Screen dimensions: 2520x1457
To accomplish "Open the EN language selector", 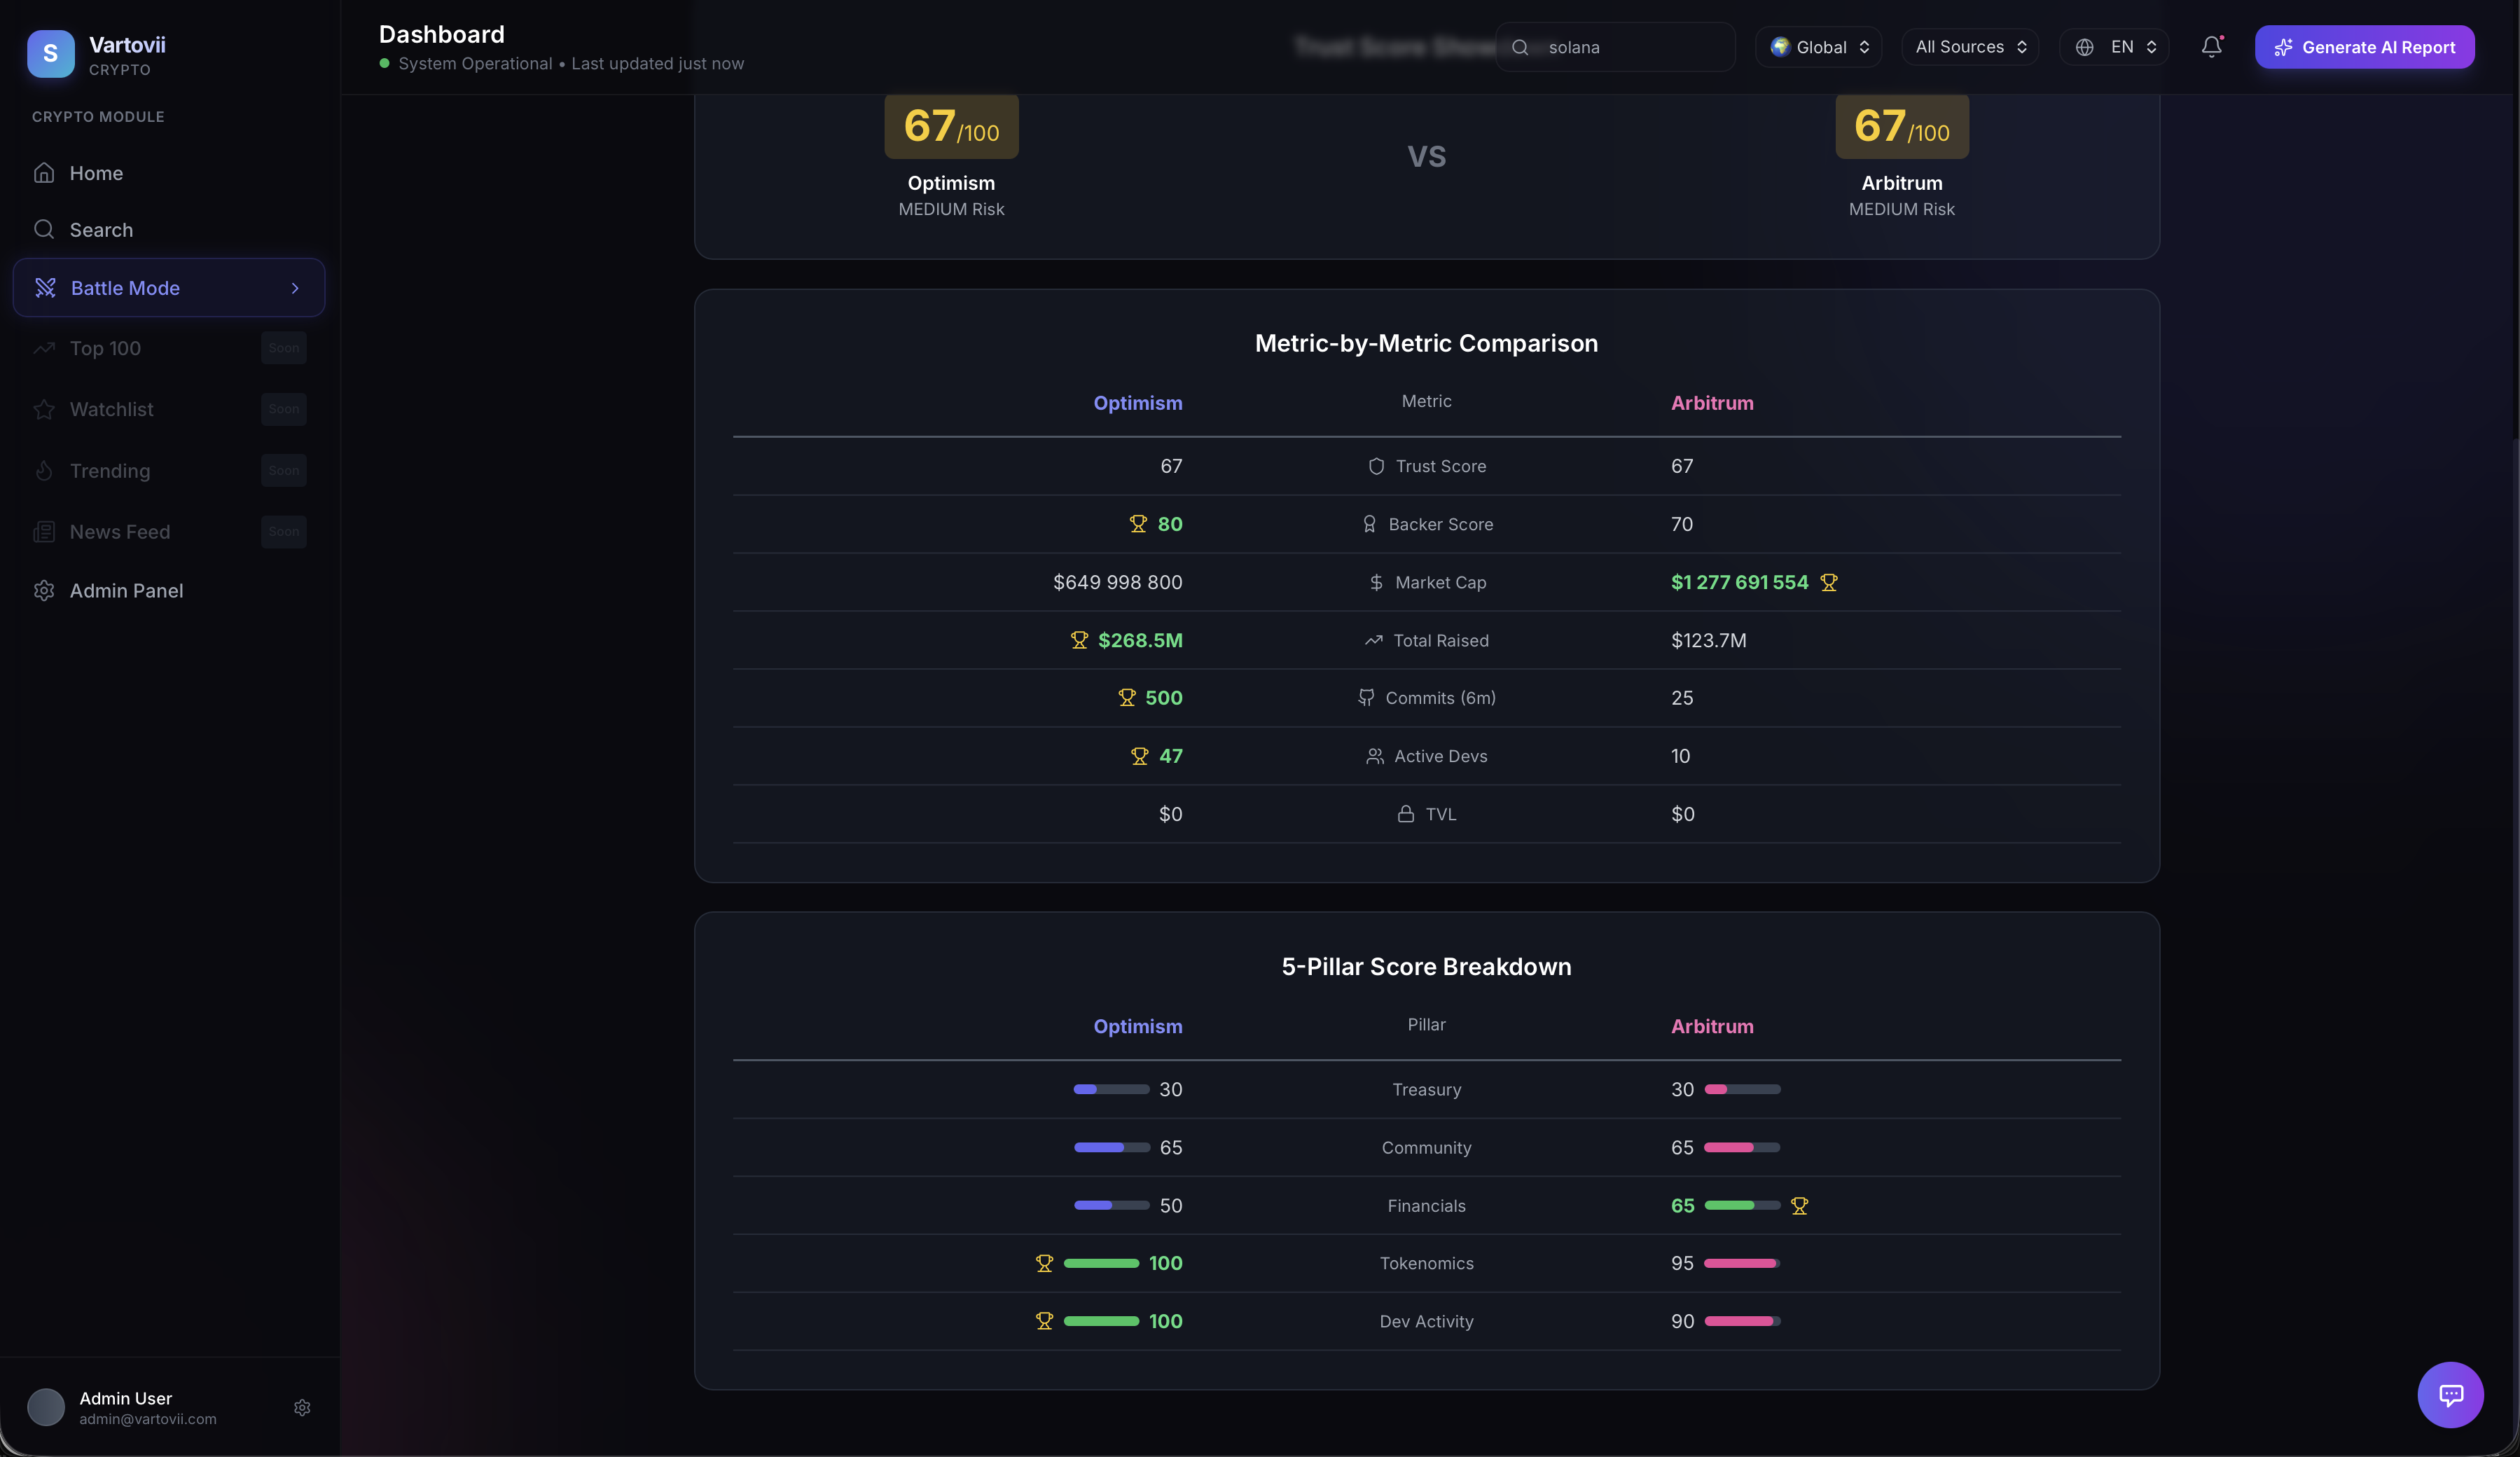I will pos(2115,47).
